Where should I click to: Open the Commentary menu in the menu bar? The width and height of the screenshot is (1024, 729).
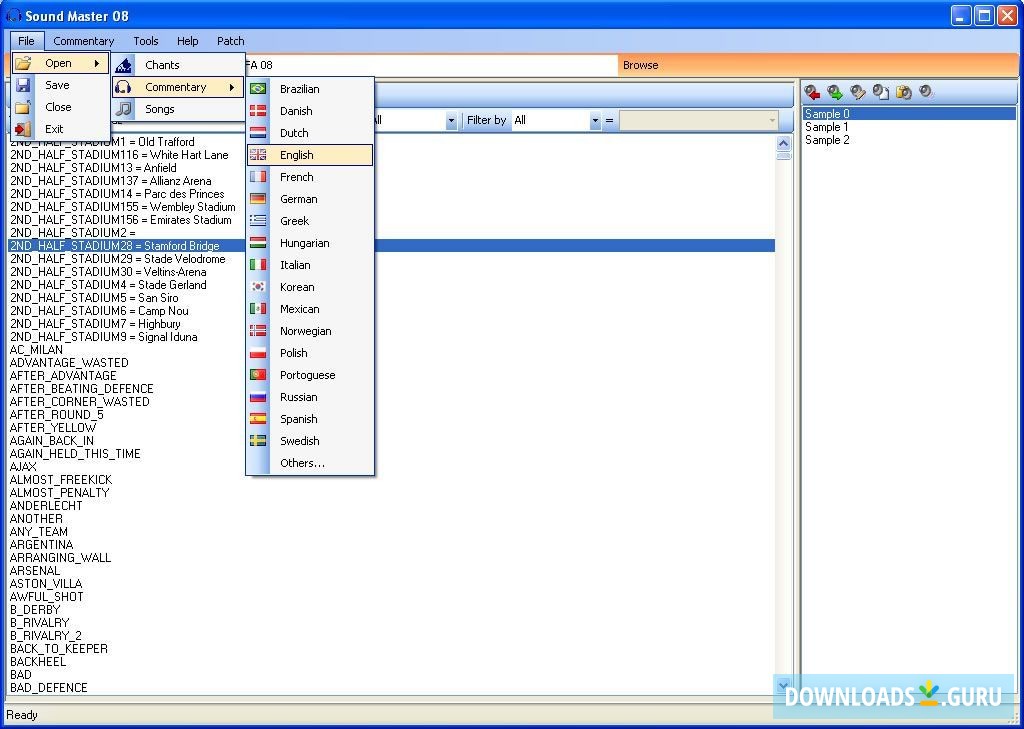point(84,40)
